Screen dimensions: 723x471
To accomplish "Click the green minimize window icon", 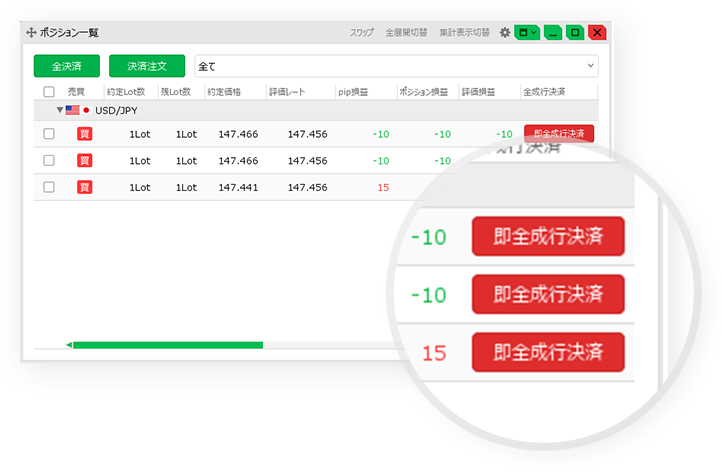I will click(553, 32).
